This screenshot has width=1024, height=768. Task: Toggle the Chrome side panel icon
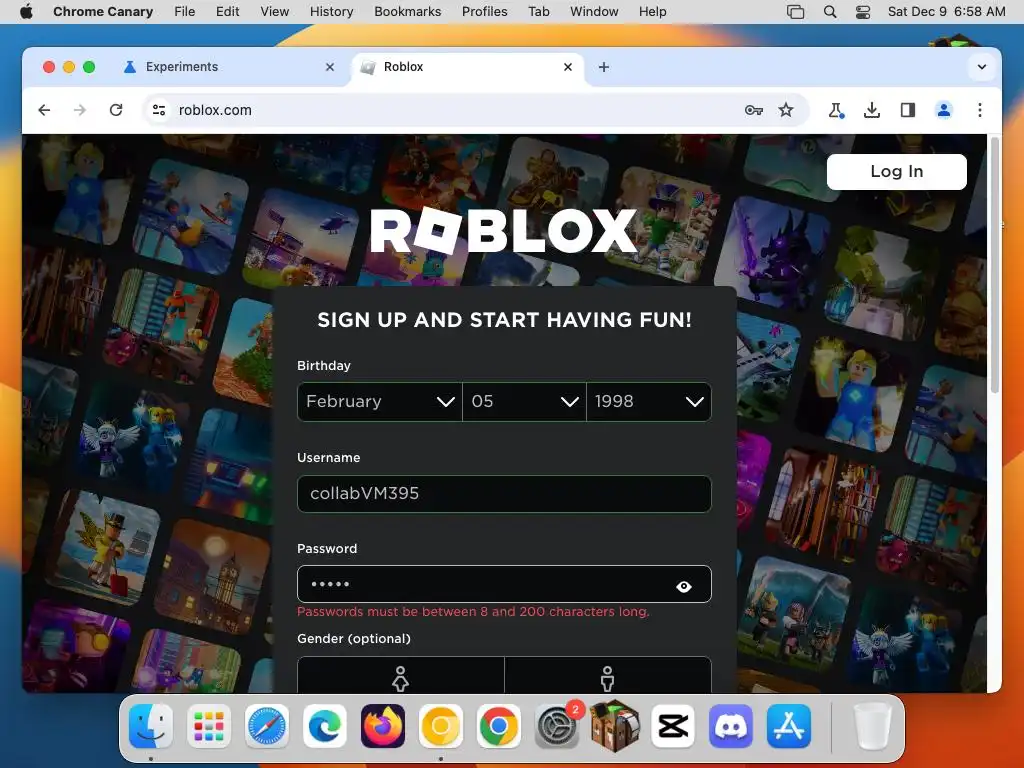908,110
